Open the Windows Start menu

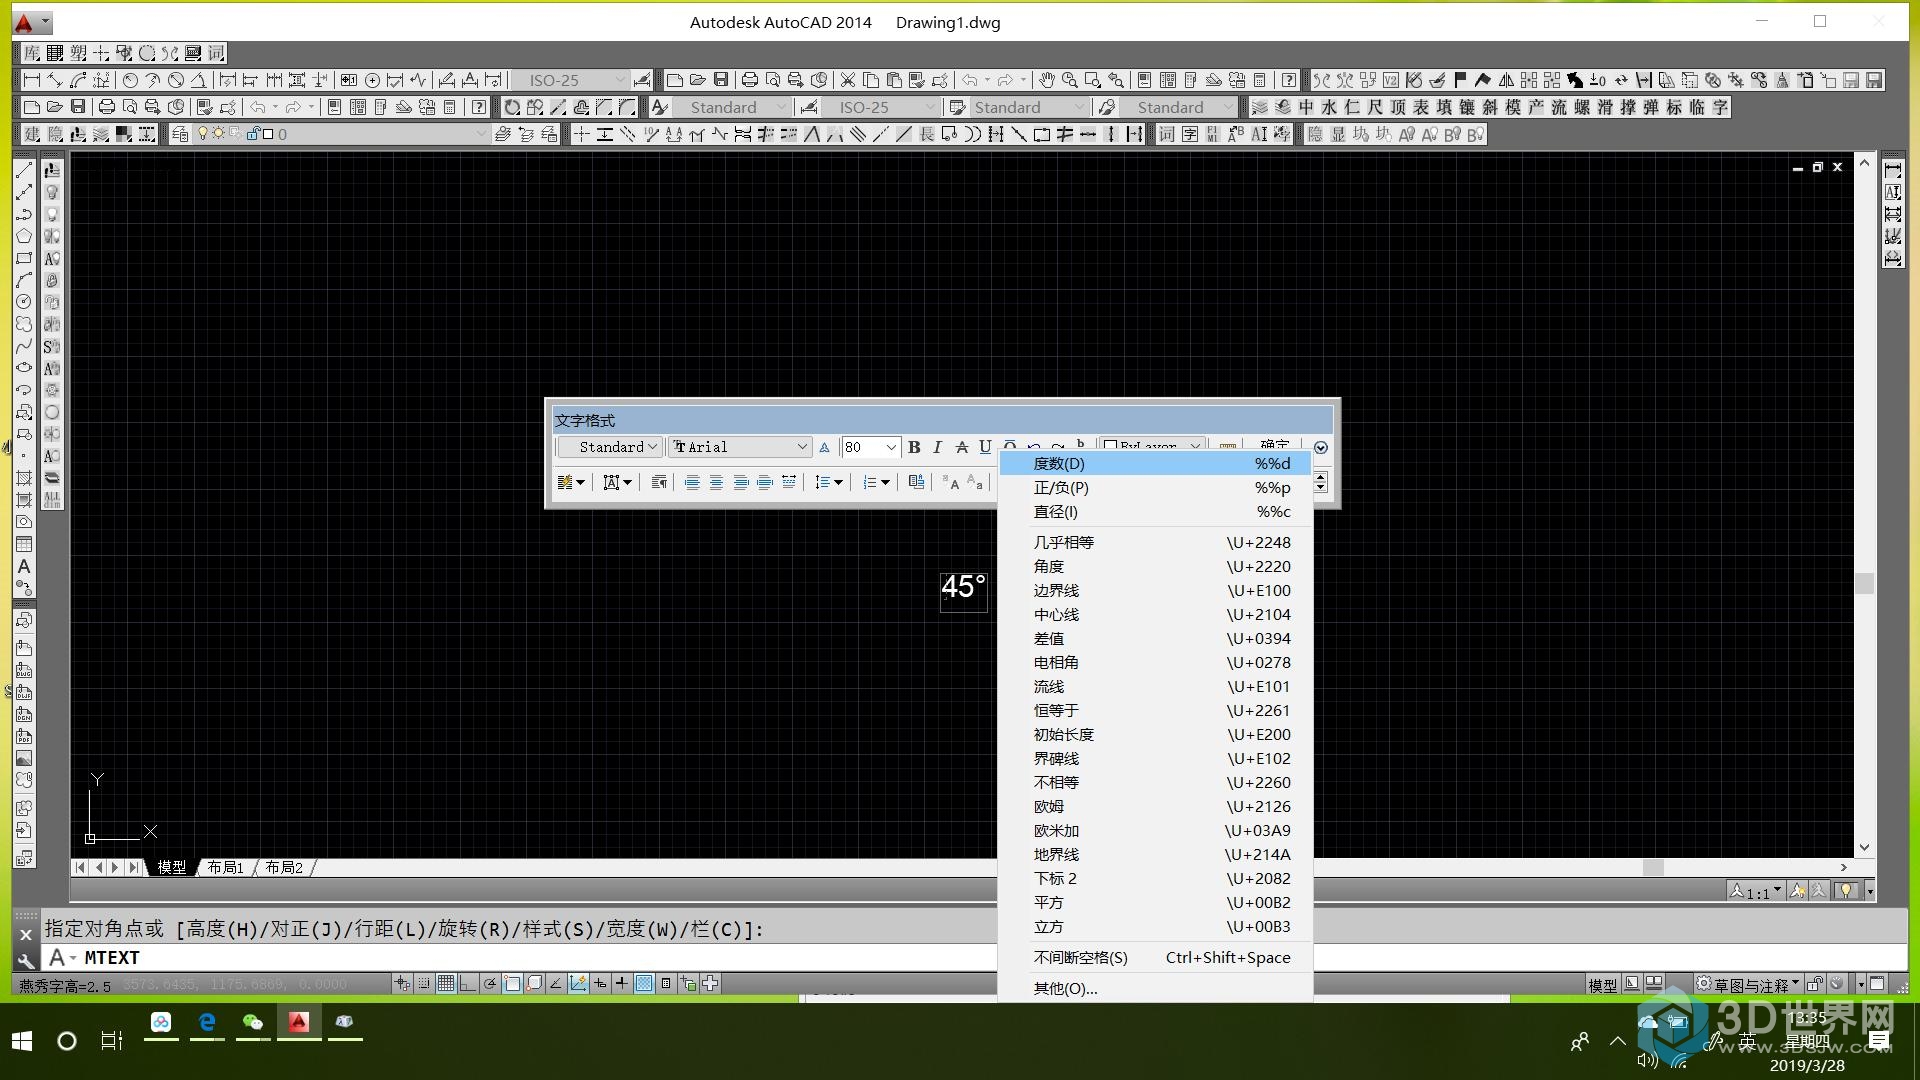tap(22, 1041)
